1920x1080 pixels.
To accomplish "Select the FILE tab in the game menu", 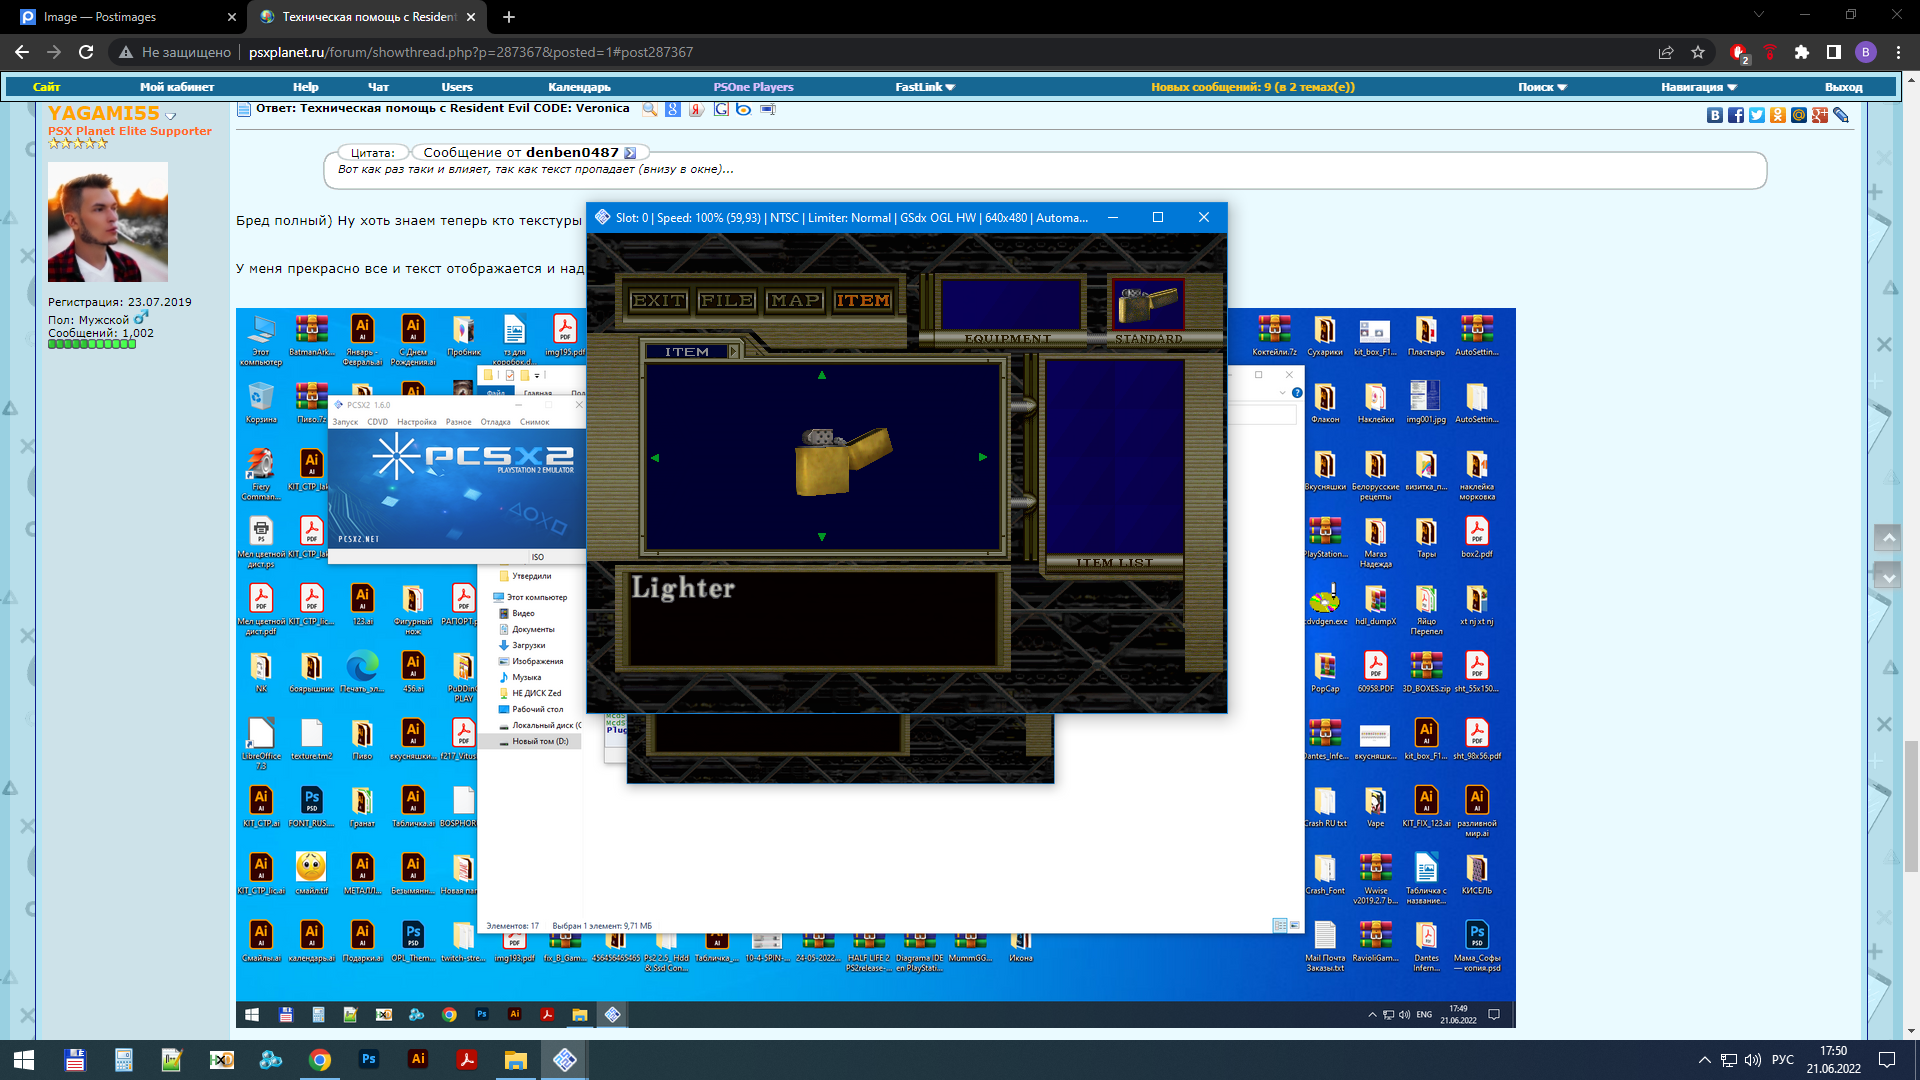I will (x=727, y=300).
